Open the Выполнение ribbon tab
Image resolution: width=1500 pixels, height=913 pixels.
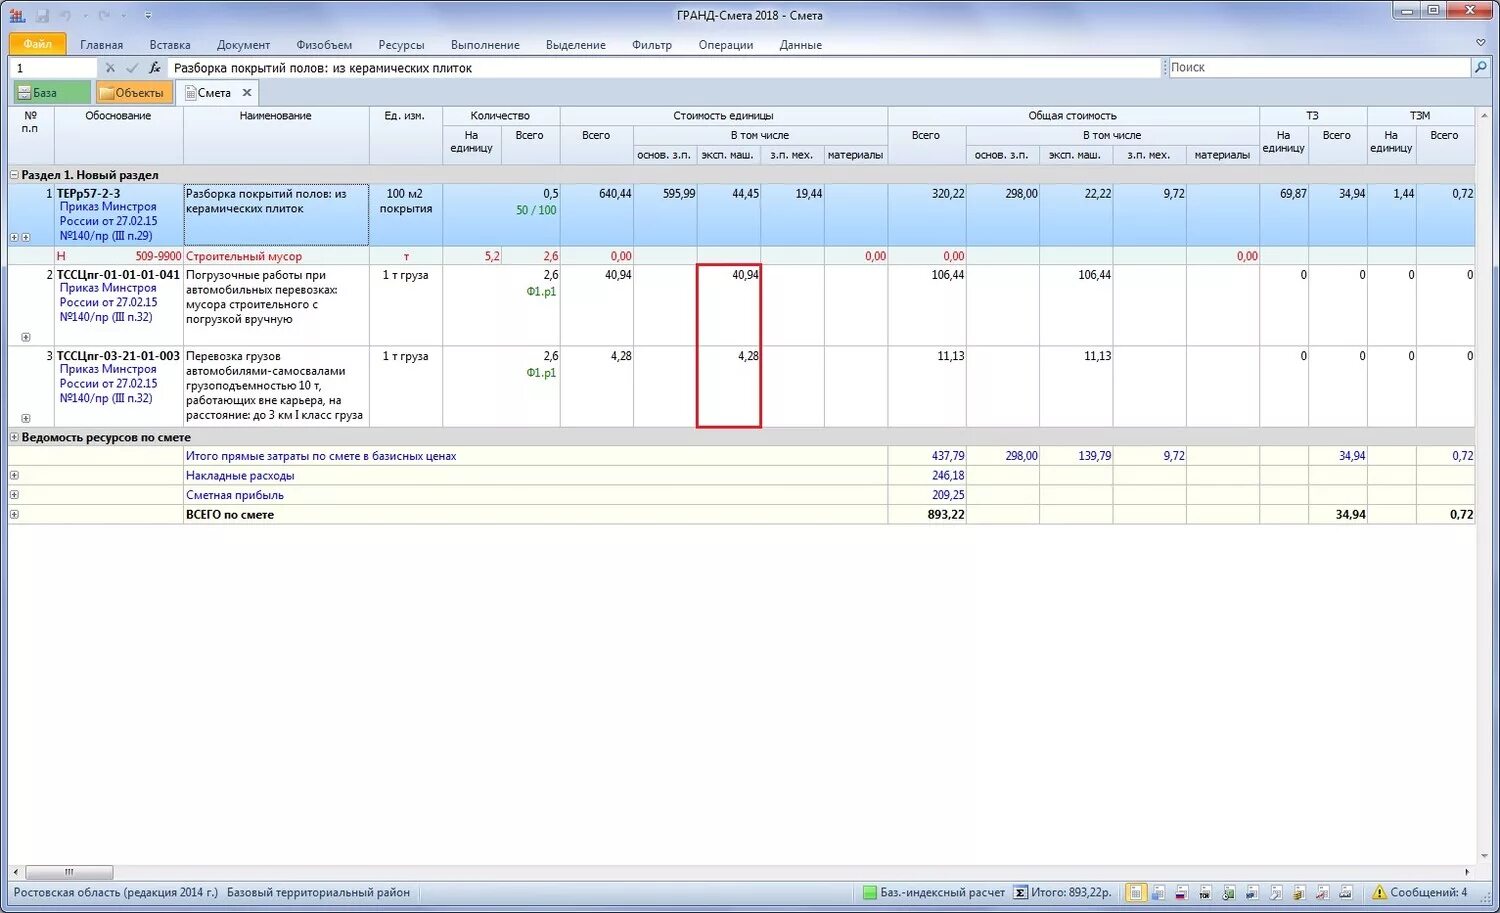485,45
